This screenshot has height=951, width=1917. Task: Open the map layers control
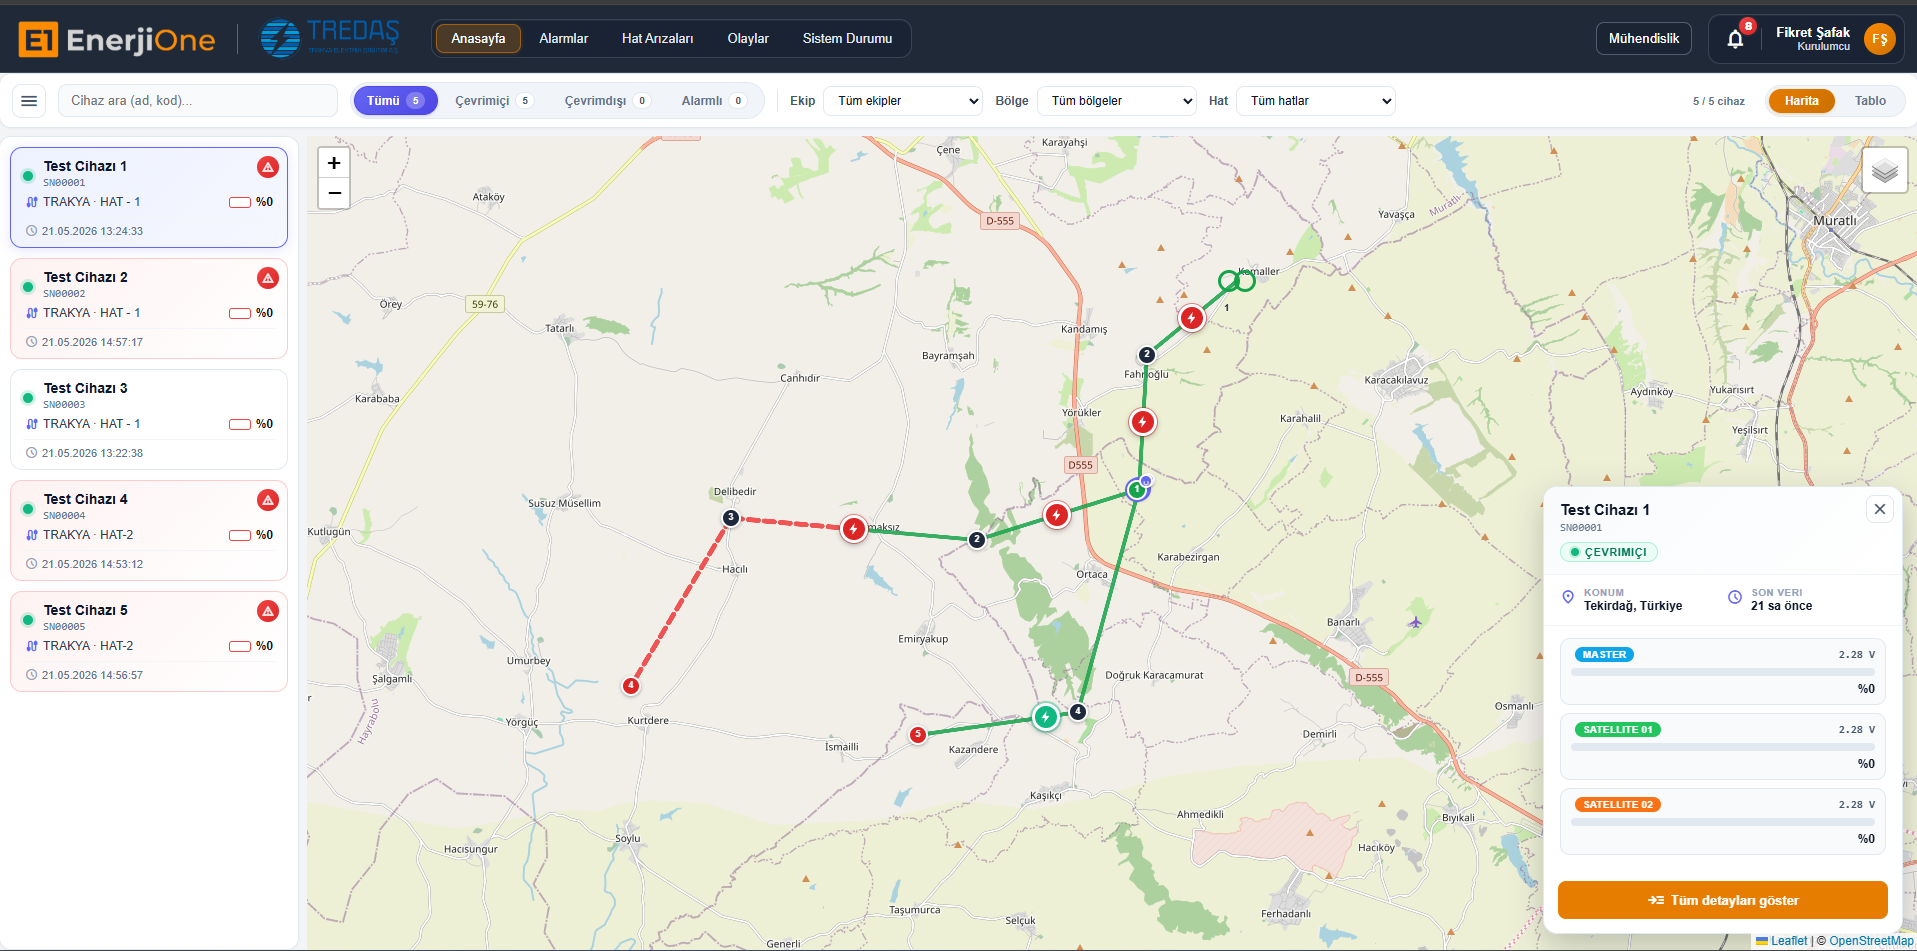(1884, 170)
